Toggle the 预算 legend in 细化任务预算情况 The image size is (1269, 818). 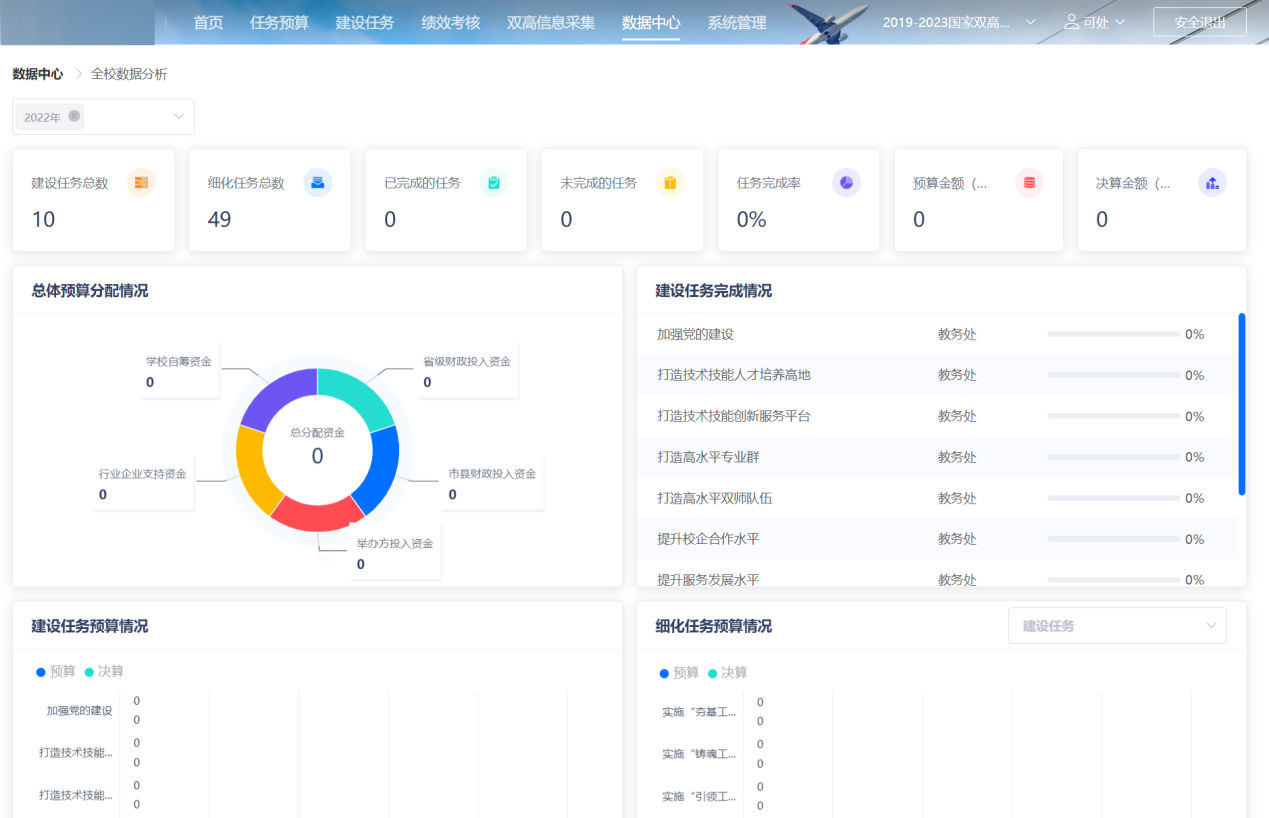click(679, 673)
